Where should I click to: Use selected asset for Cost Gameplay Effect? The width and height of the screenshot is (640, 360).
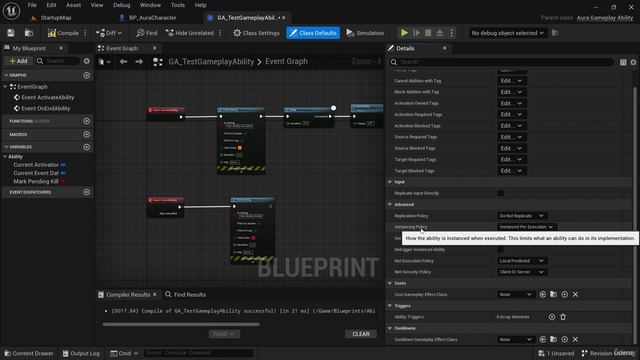pyautogui.click(x=542, y=294)
